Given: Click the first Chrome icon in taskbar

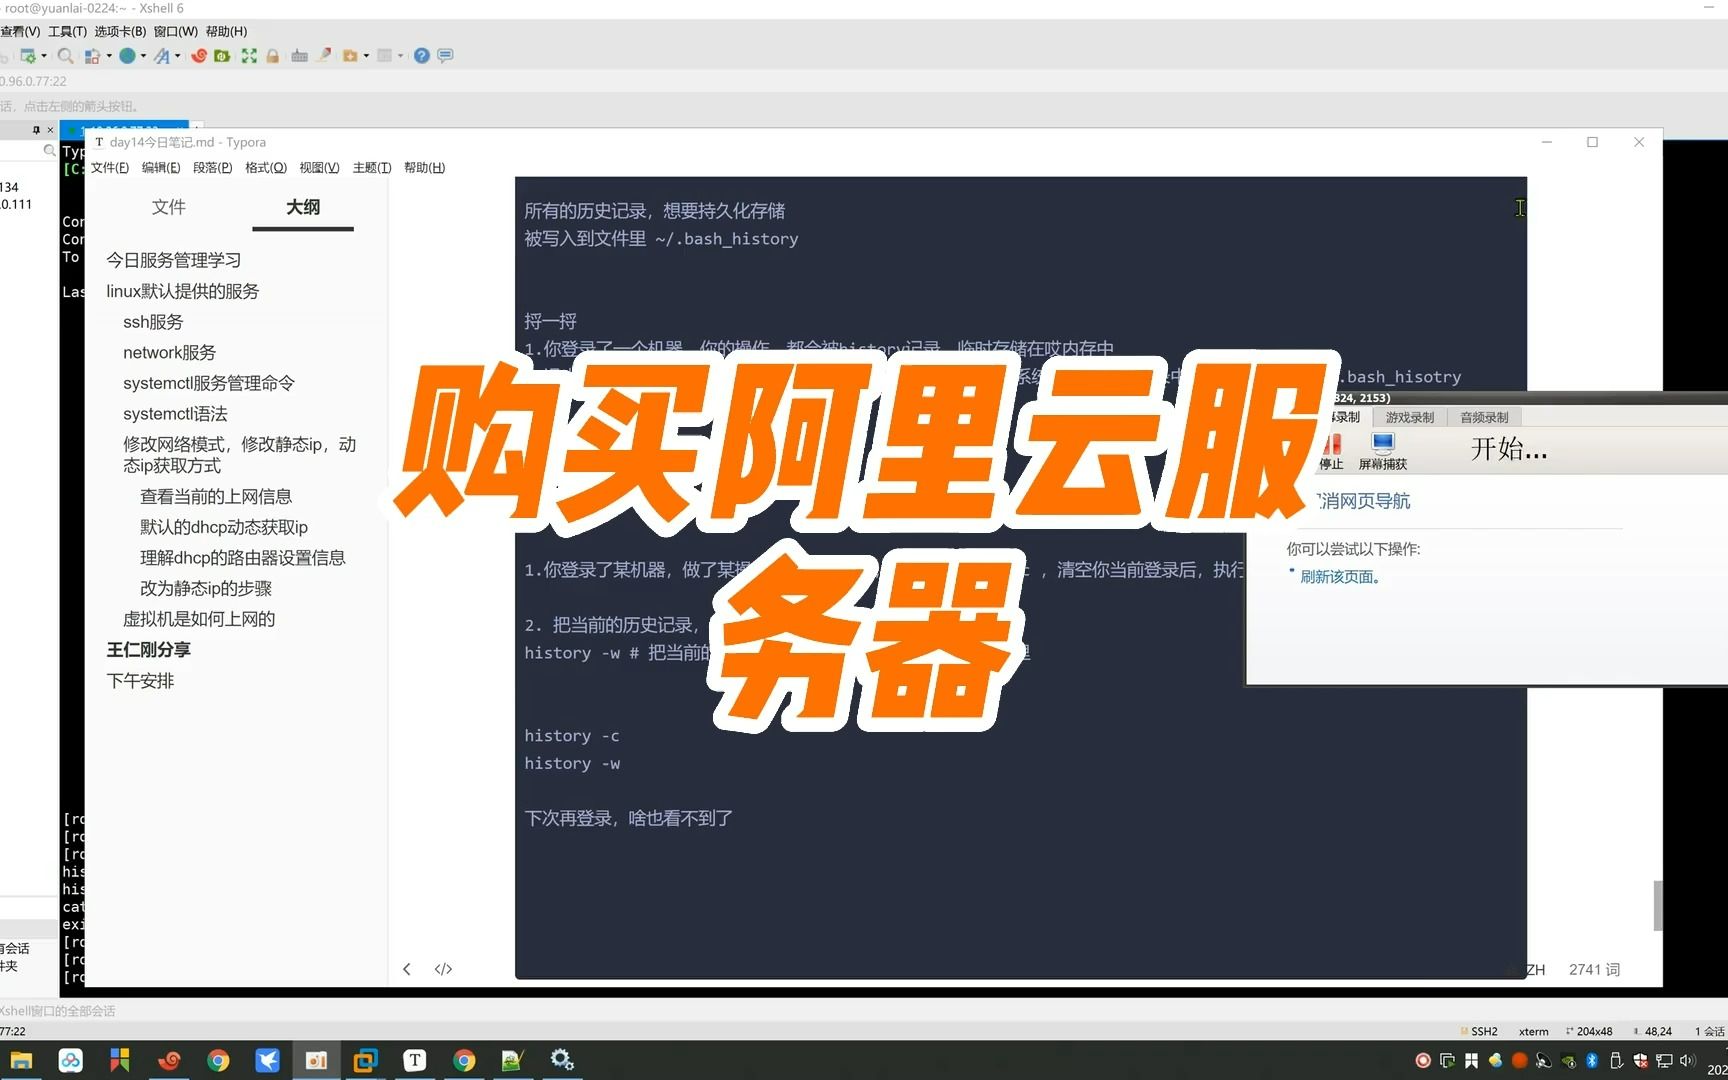Looking at the screenshot, I should (218, 1061).
